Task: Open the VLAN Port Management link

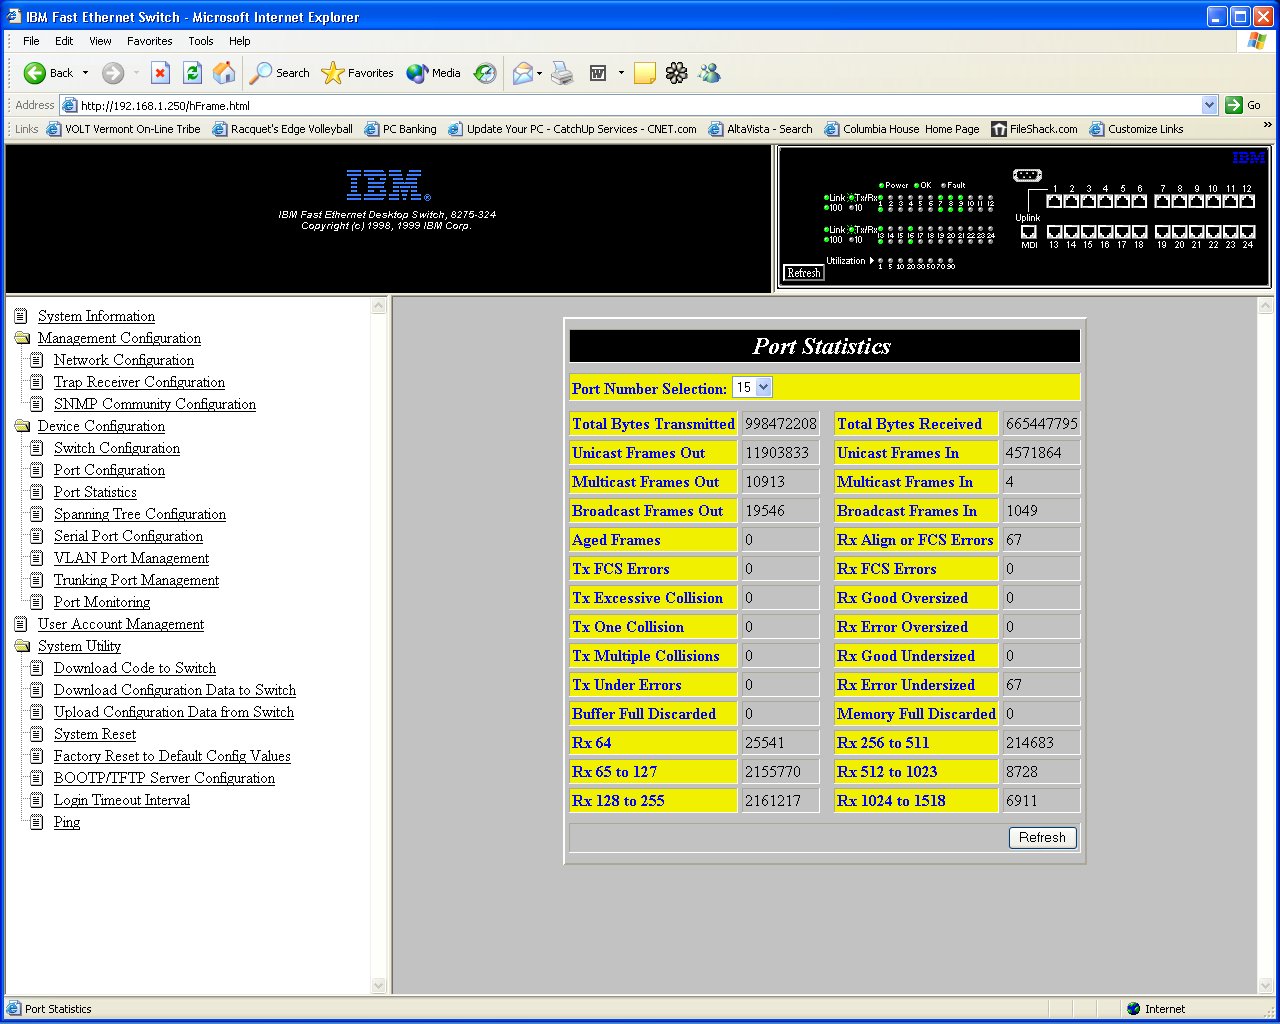Action: point(131,558)
